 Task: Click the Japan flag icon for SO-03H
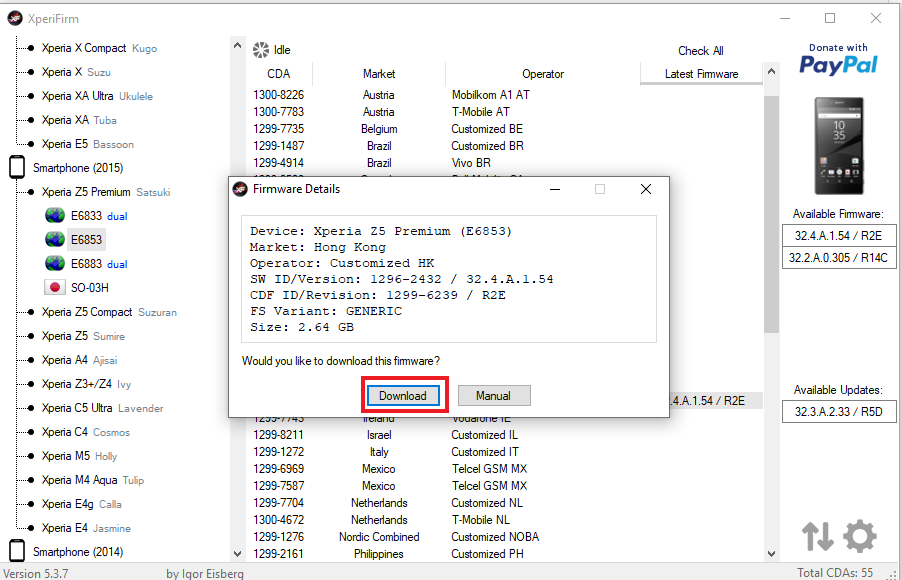[x=55, y=288]
